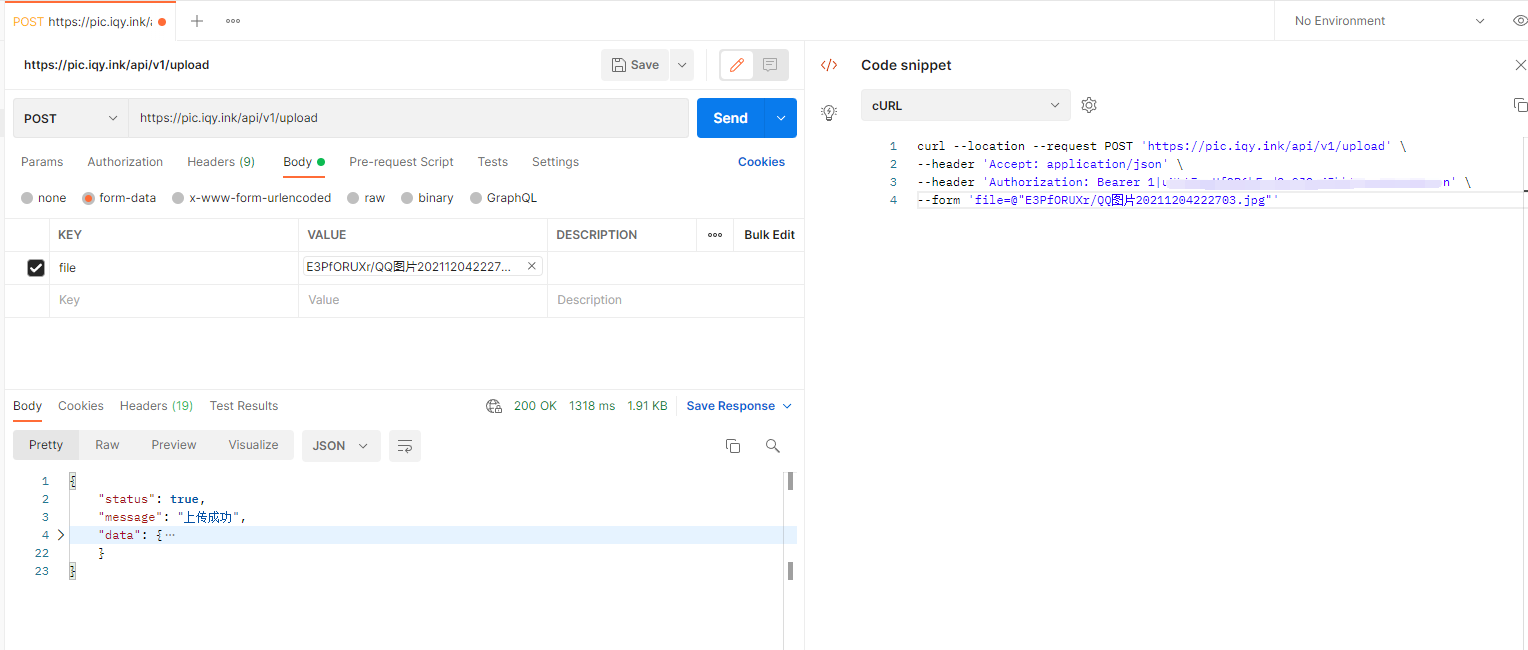Viewport: 1528px width, 650px height.
Task: Click the request title pic.iqy.ink/api/v1/upload
Action: tap(117, 65)
